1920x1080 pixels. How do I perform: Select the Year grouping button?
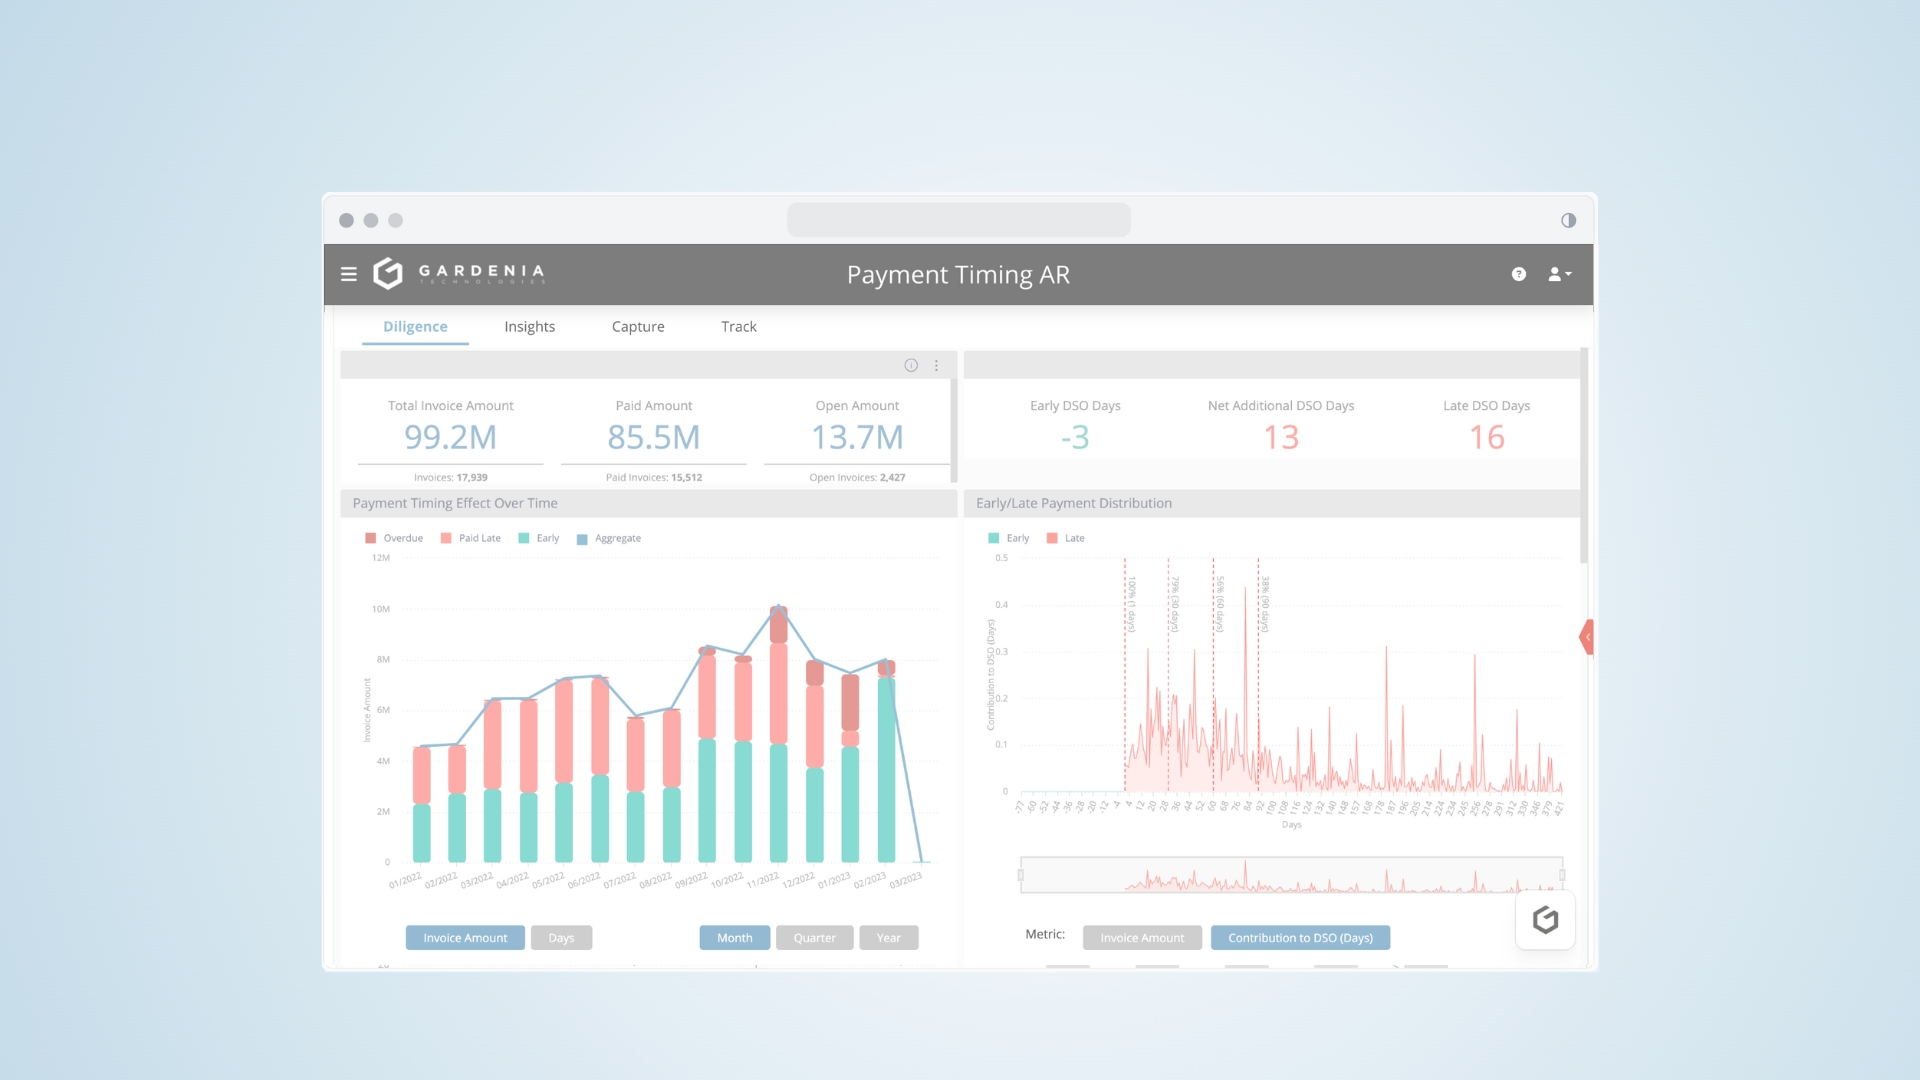(x=889, y=938)
